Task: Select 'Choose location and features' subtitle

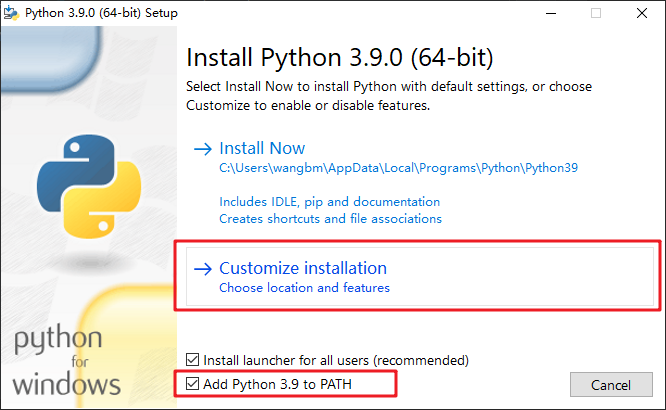Action: 304,288
